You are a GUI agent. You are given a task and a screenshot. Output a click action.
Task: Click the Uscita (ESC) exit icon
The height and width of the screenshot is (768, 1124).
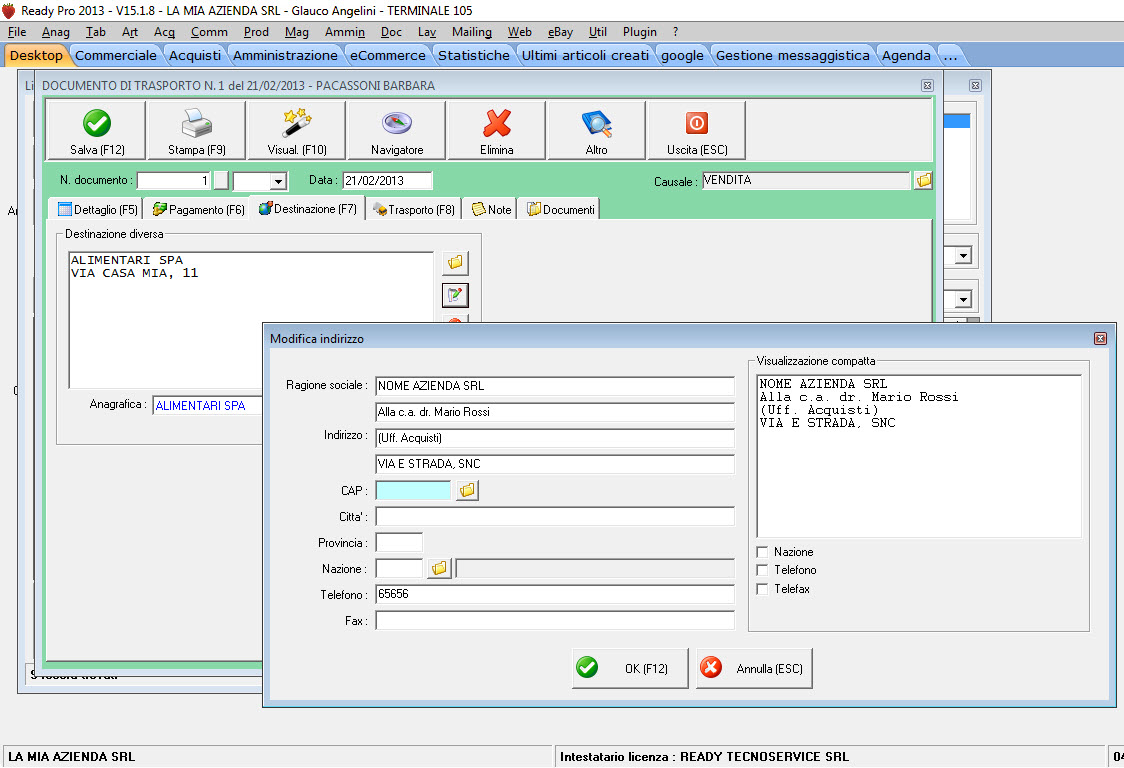coord(696,123)
